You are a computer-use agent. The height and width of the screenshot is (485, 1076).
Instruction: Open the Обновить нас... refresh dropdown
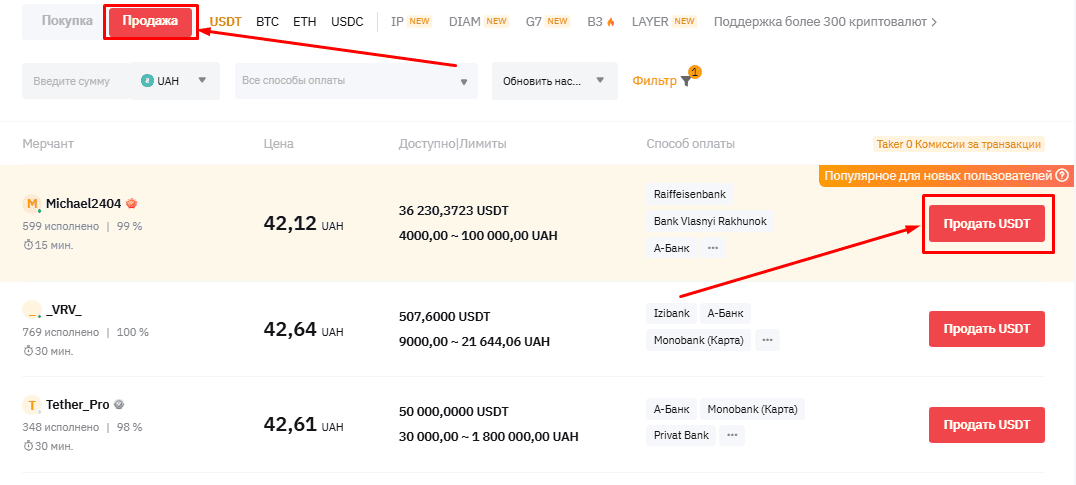coord(554,81)
